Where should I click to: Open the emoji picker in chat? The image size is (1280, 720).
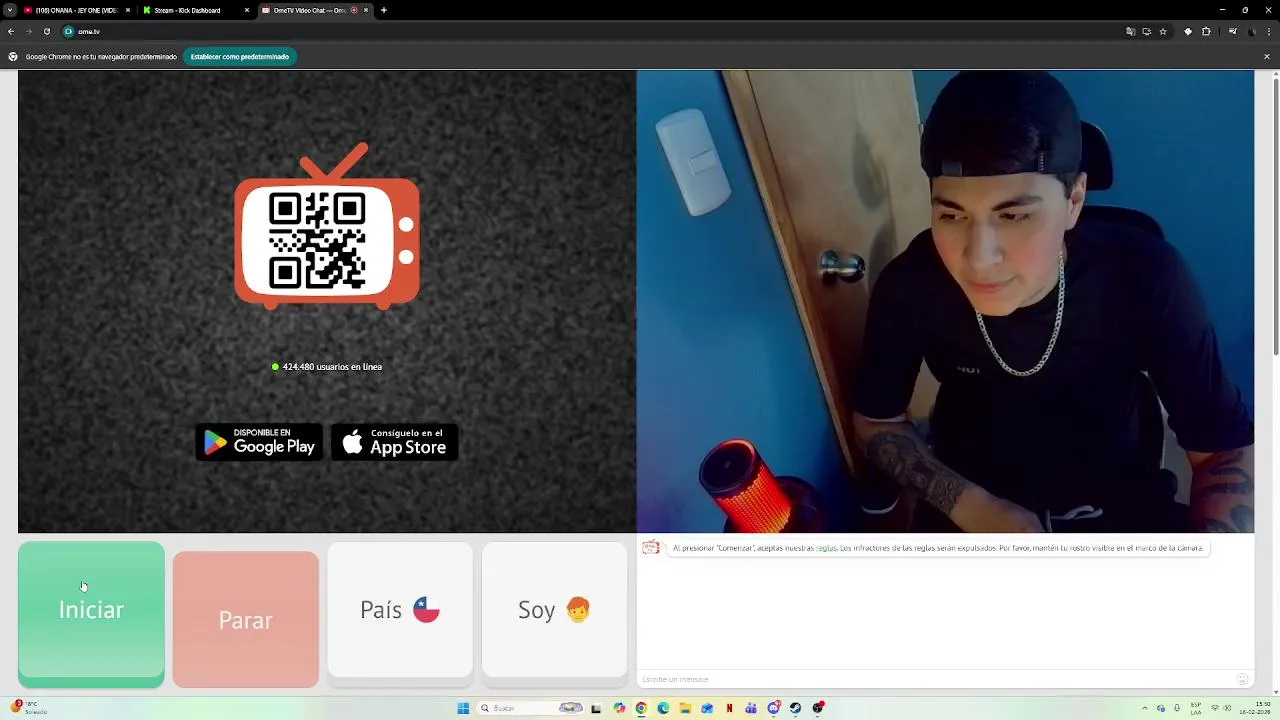(x=1242, y=679)
